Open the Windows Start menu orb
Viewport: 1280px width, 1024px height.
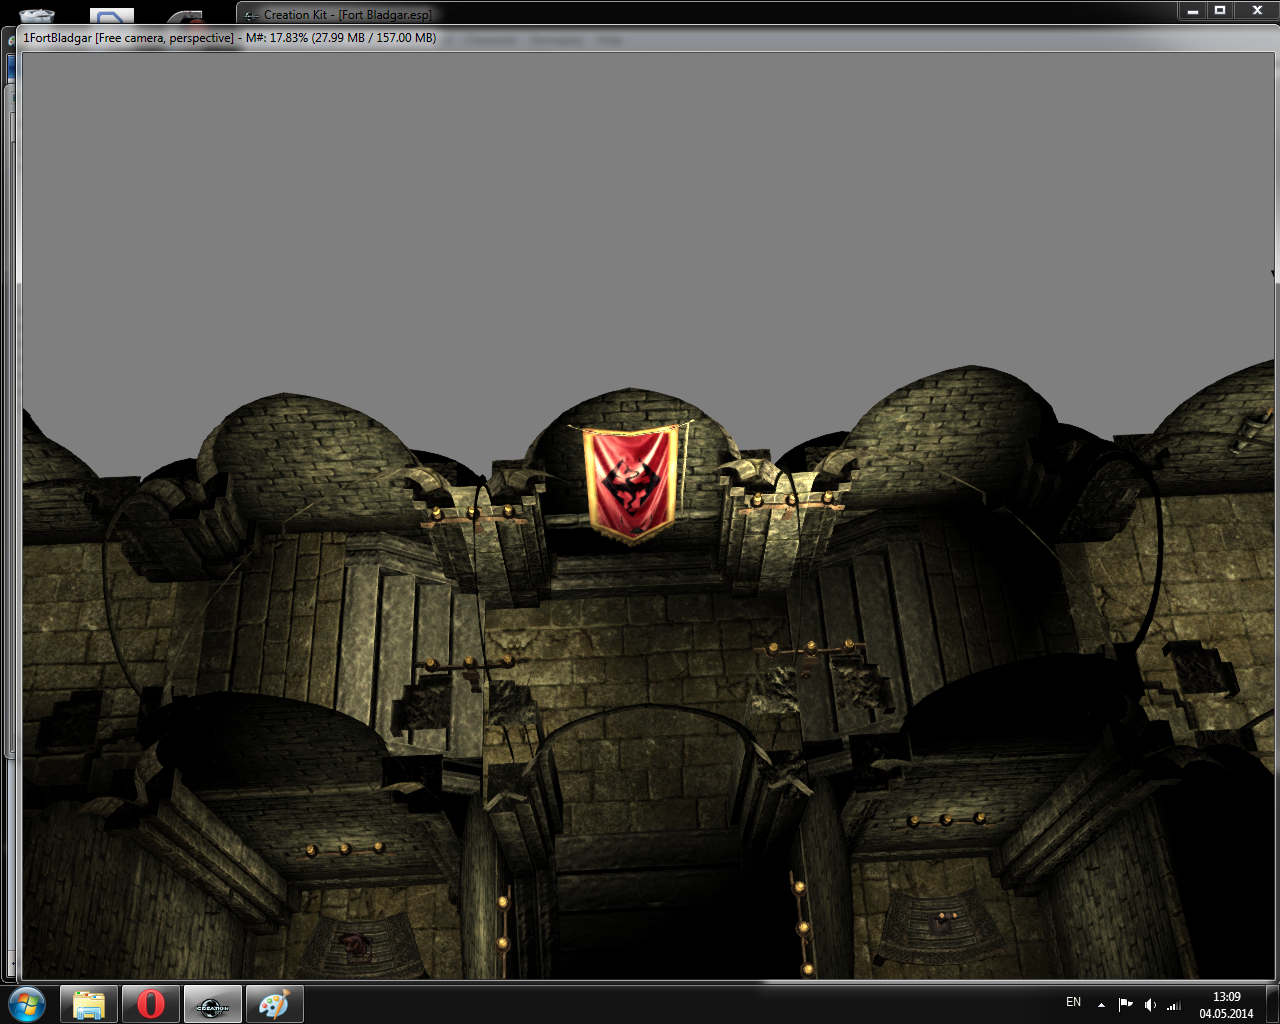click(27, 1003)
